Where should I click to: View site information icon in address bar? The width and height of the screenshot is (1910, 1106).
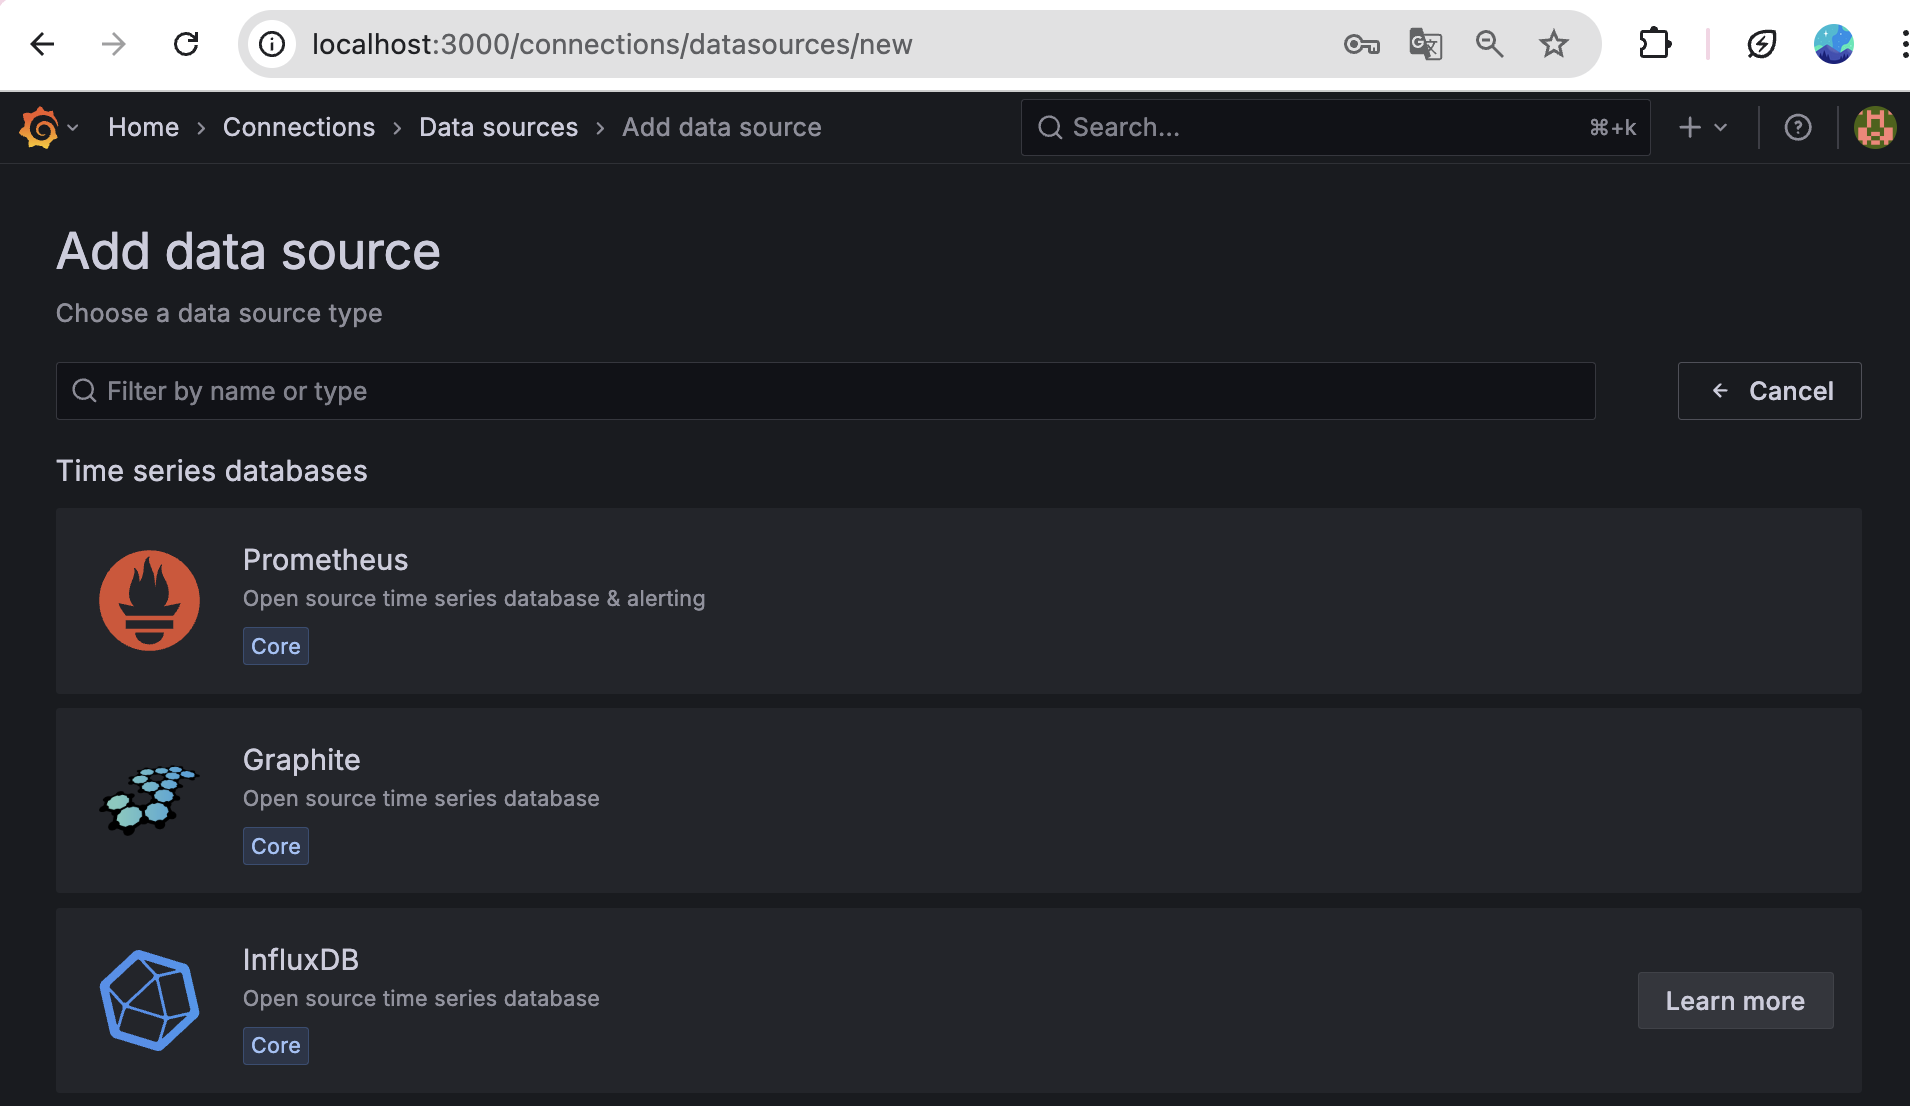pos(272,44)
